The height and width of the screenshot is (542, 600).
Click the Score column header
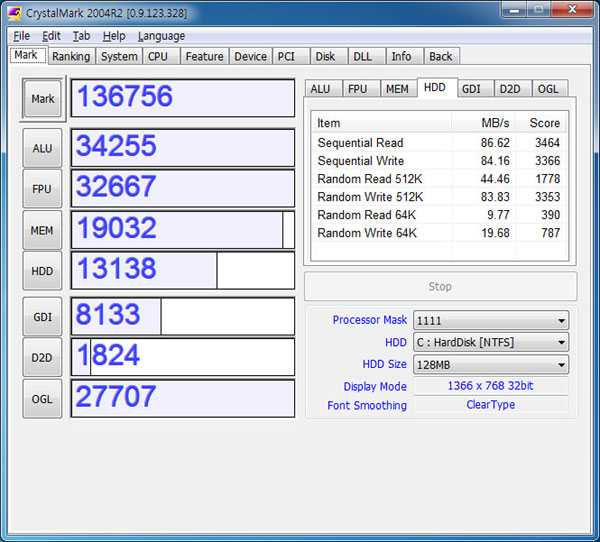541,122
